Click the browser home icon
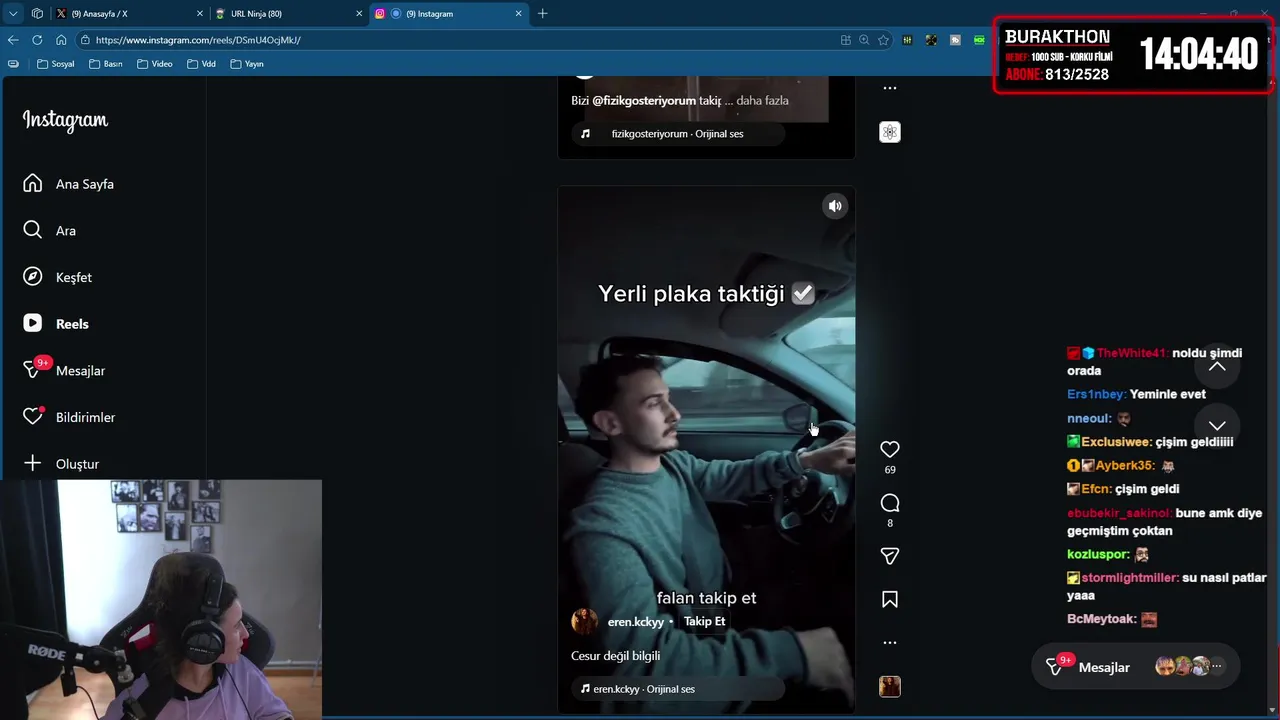This screenshot has width=1280, height=720. pyautogui.click(x=61, y=40)
